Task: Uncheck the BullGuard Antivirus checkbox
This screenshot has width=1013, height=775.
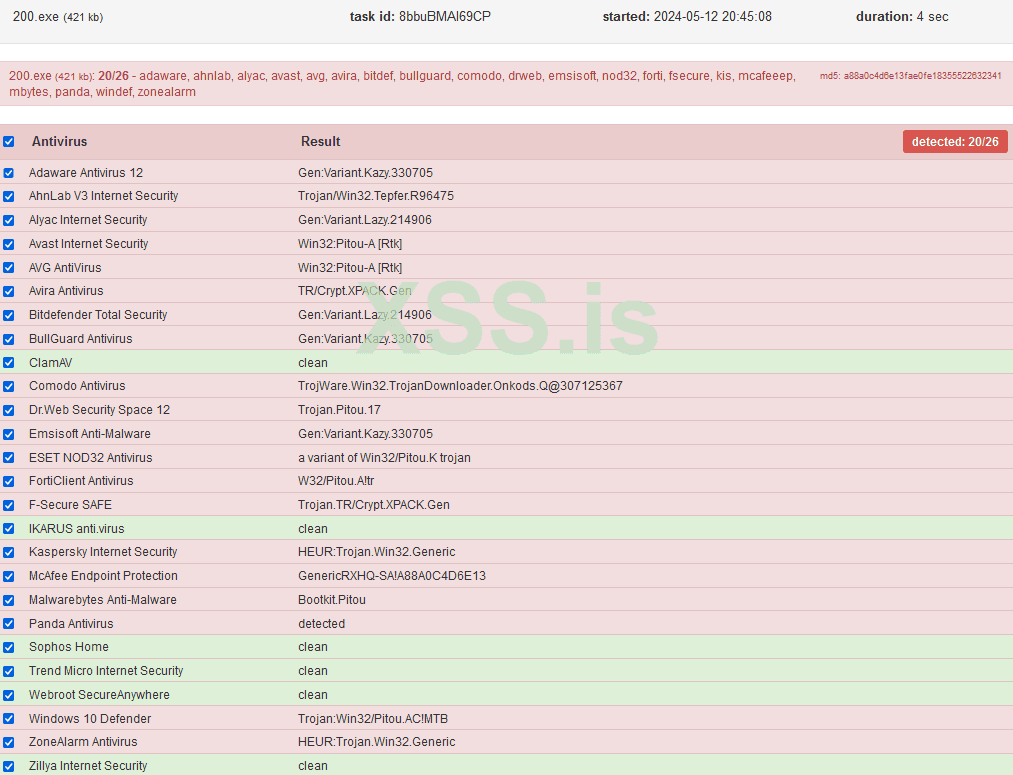Action: (8, 339)
